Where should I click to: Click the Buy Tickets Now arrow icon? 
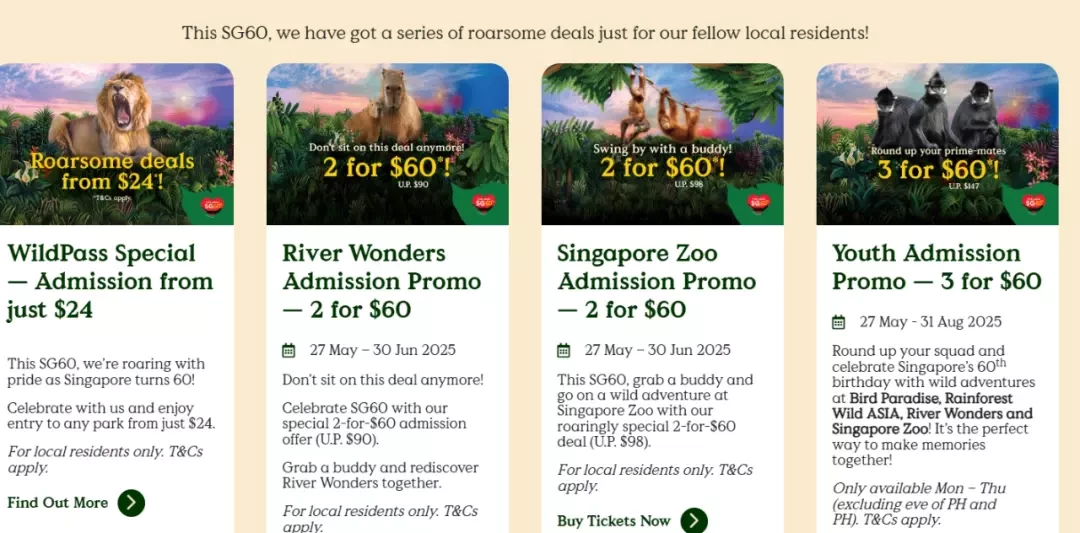694,521
